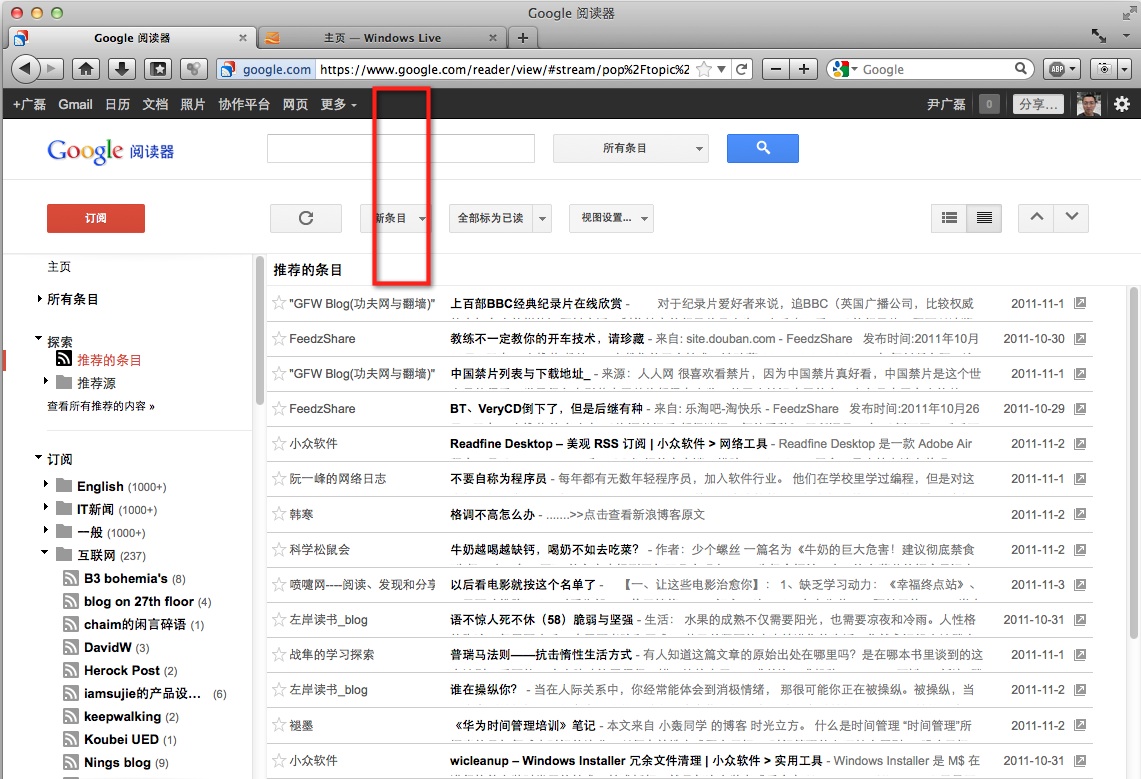Open the 视图设置... dropdown
This screenshot has width=1141, height=779.
coord(611,218)
